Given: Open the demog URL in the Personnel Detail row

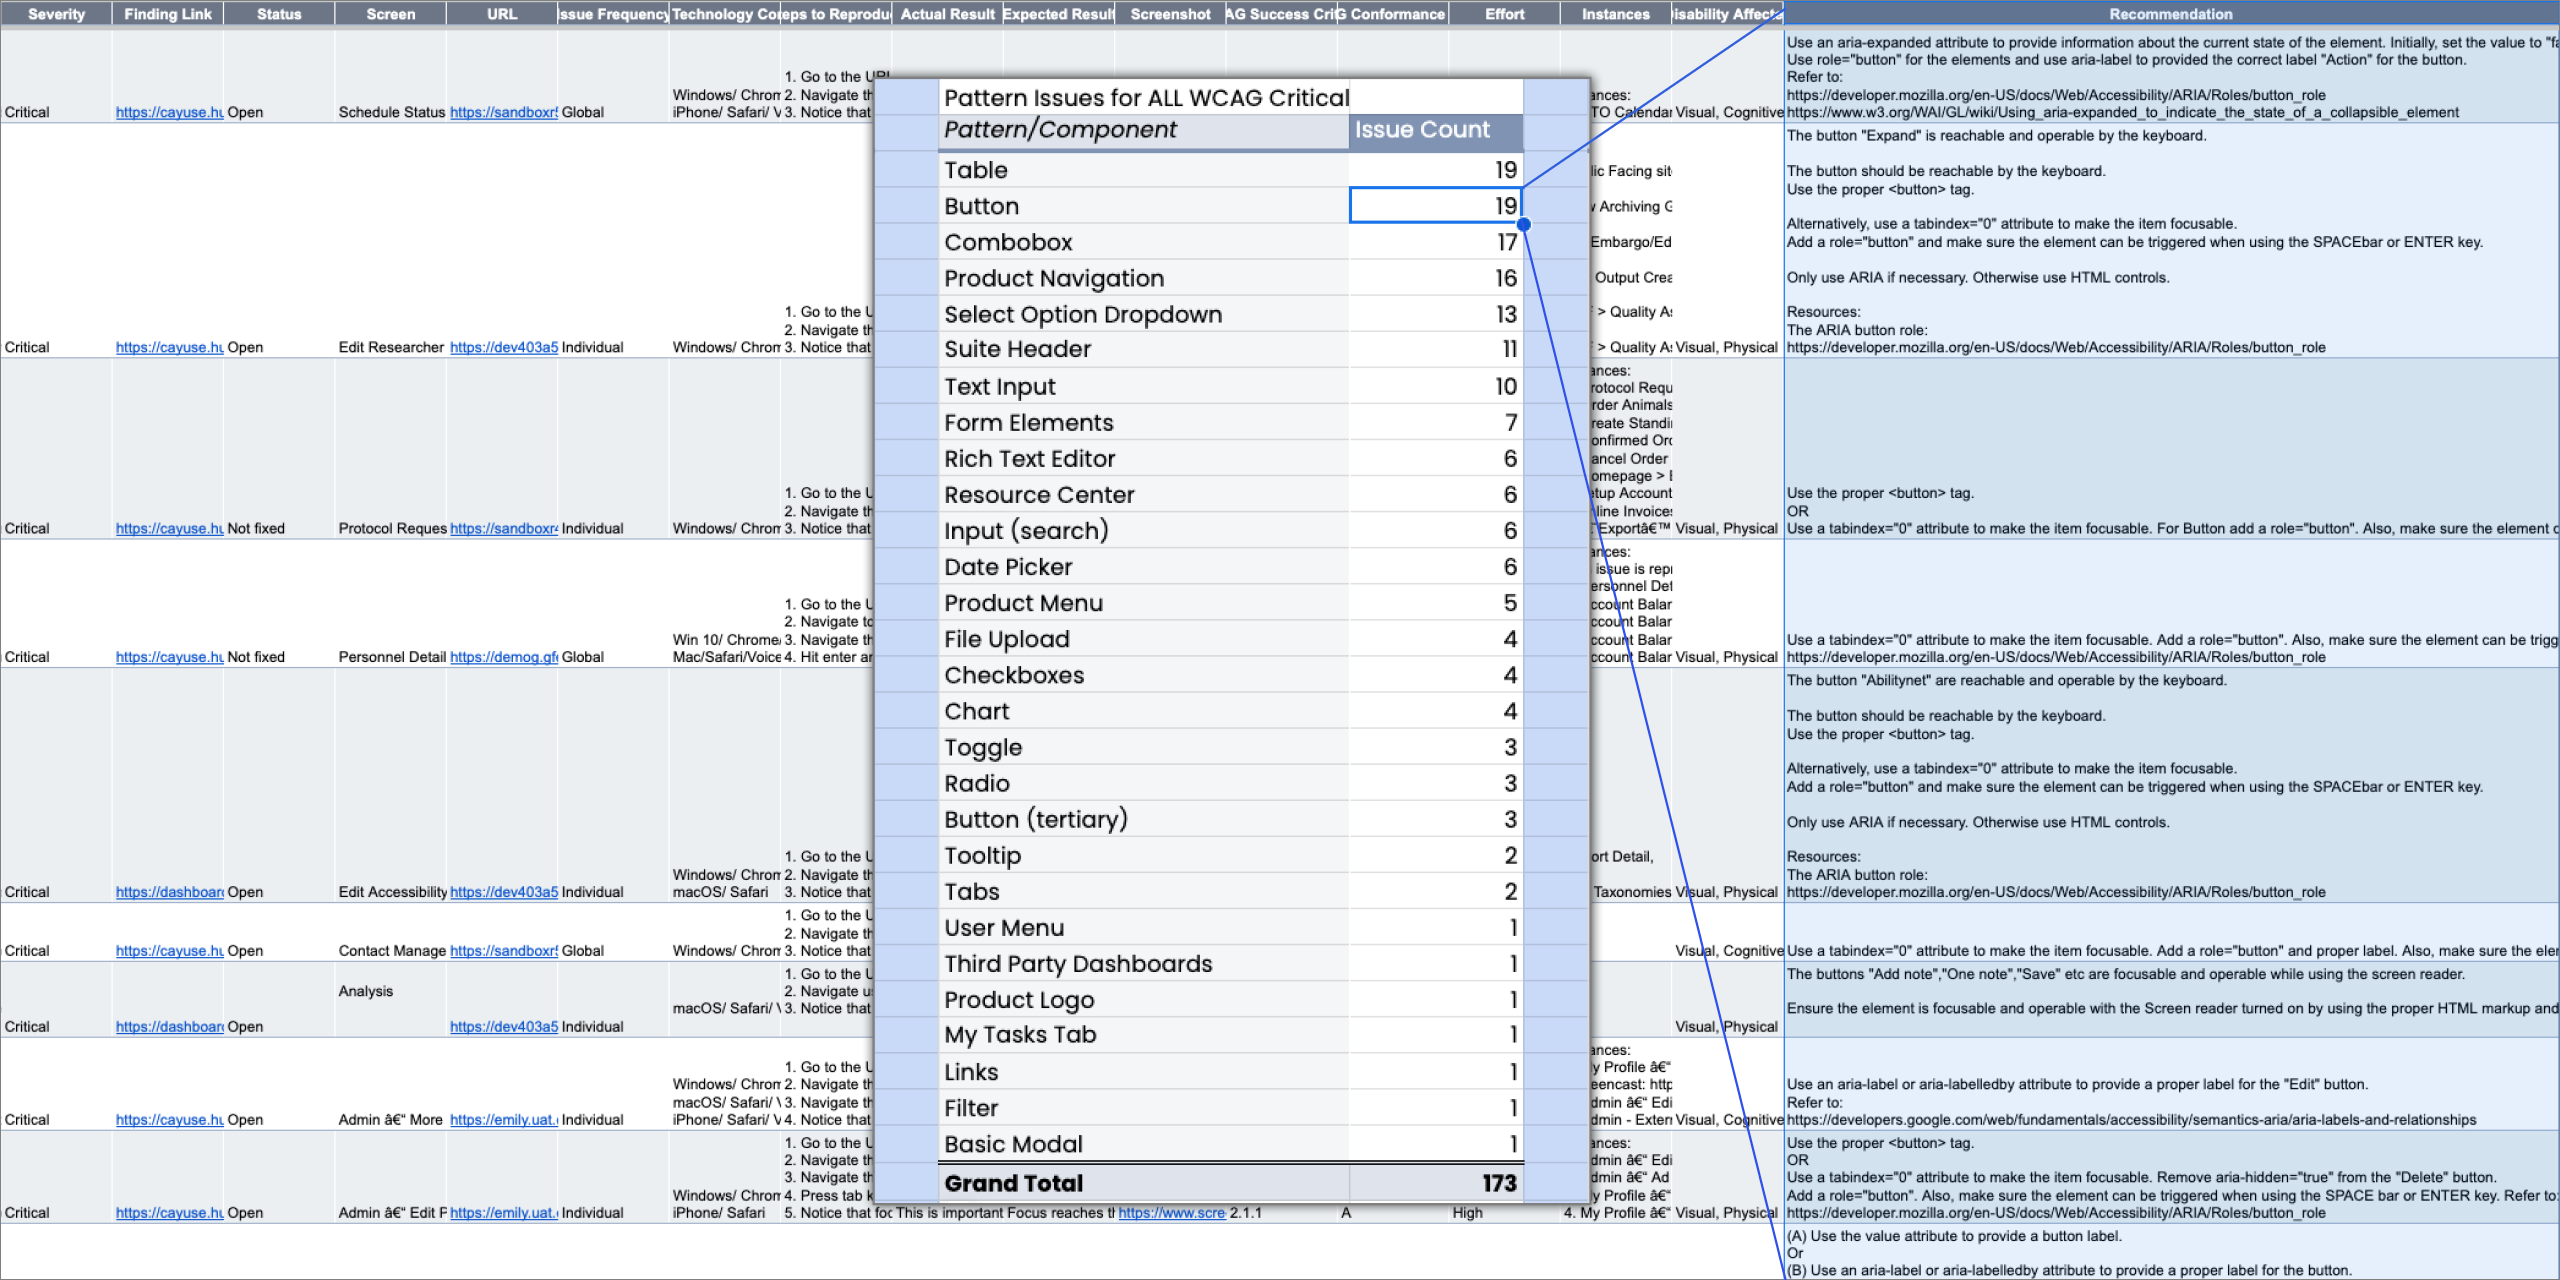Looking at the screenshot, I should coord(503,657).
